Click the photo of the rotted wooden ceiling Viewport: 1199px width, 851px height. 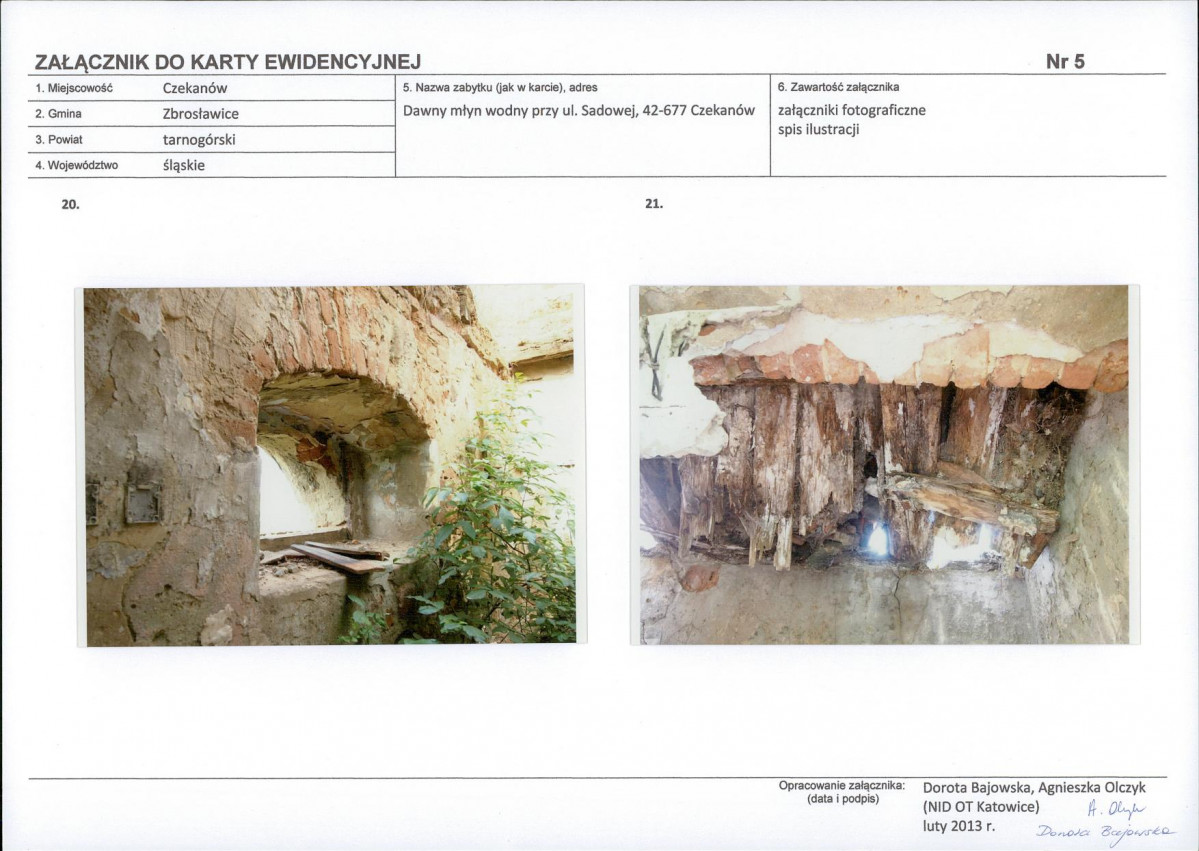click(885, 465)
